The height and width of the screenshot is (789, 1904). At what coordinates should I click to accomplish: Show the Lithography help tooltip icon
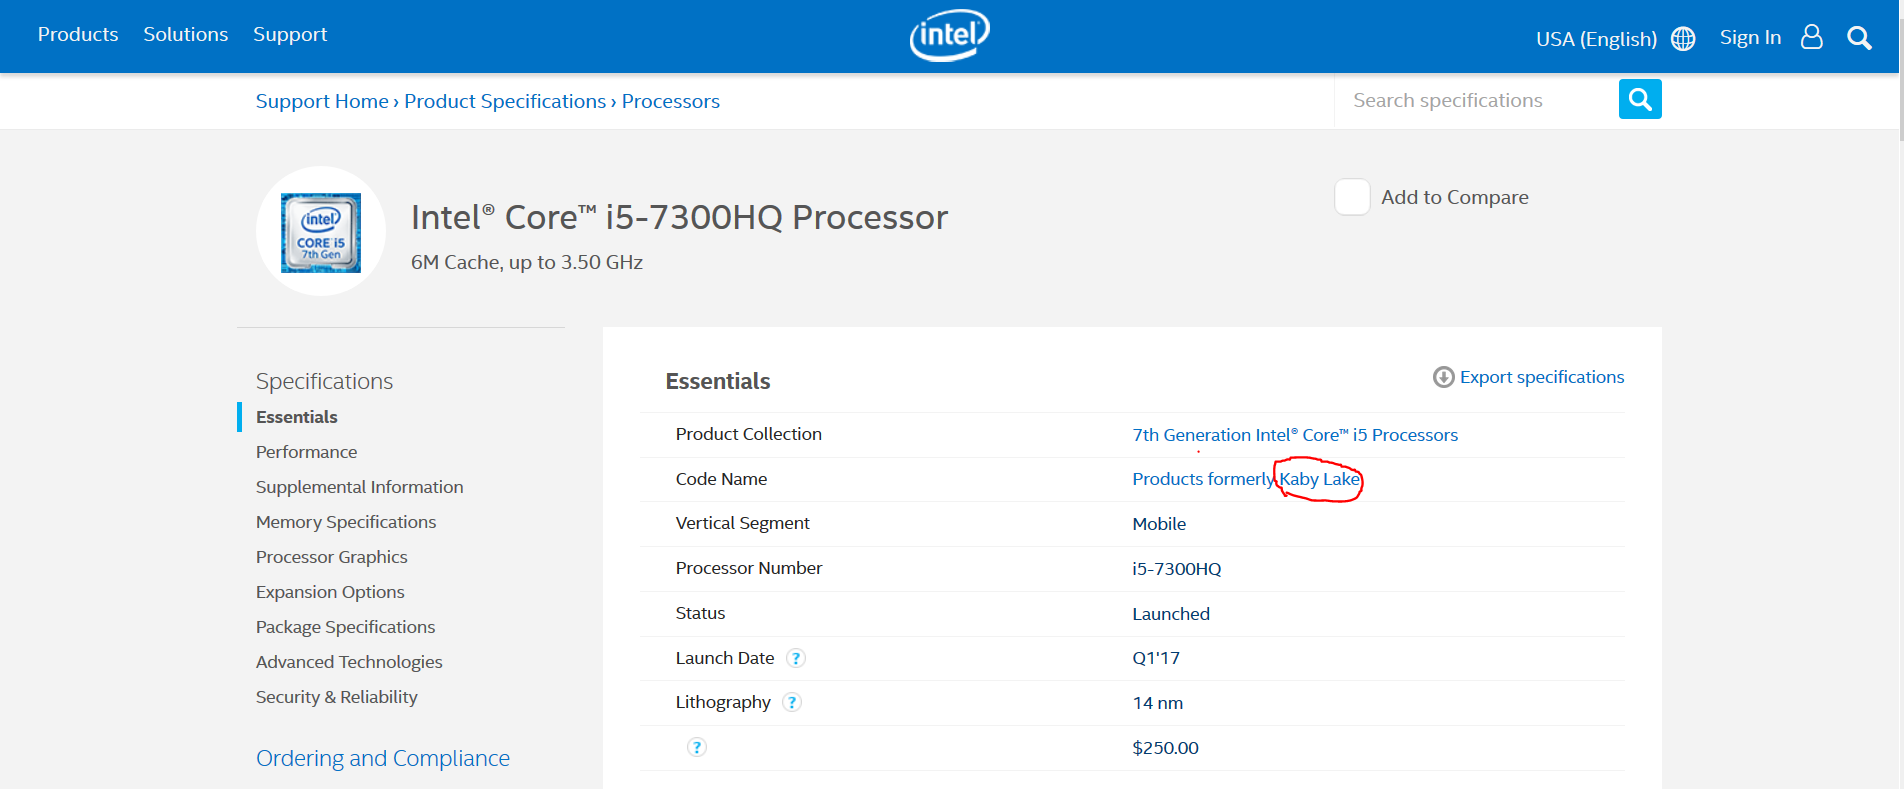pyautogui.click(x=792, y=702)
